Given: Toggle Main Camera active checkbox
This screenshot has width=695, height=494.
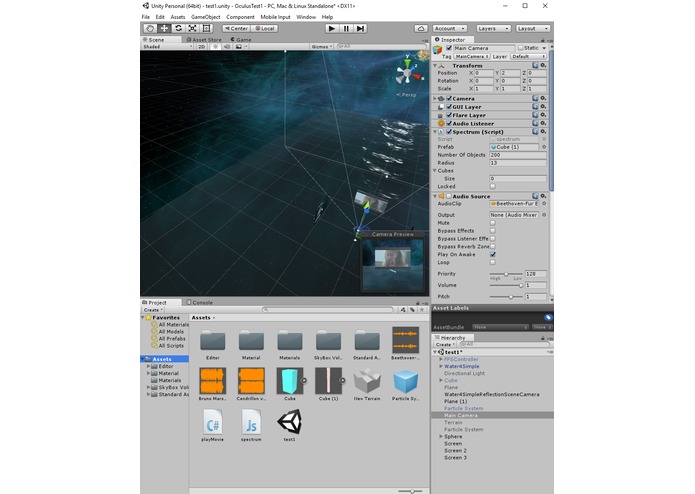Looking at the screenshot, I should [449, 48].
